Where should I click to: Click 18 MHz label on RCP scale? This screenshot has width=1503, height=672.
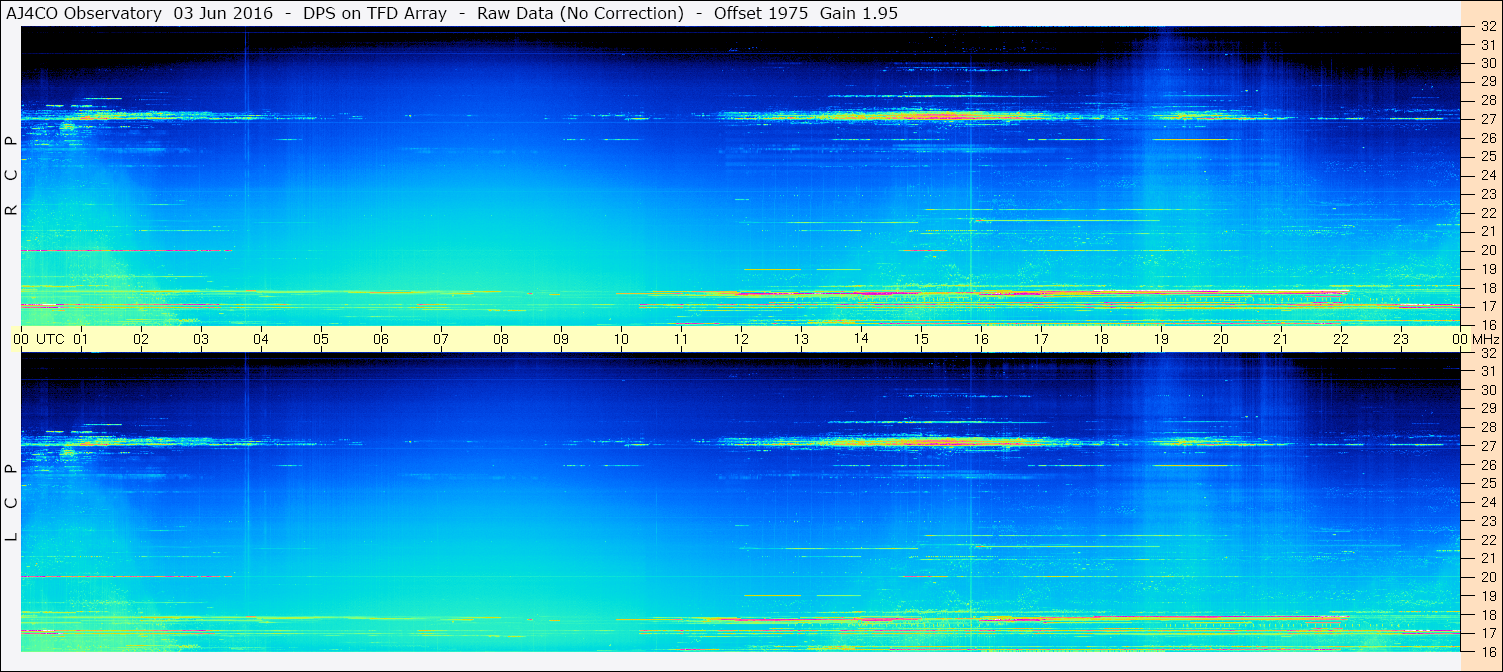click(1487, 287)
